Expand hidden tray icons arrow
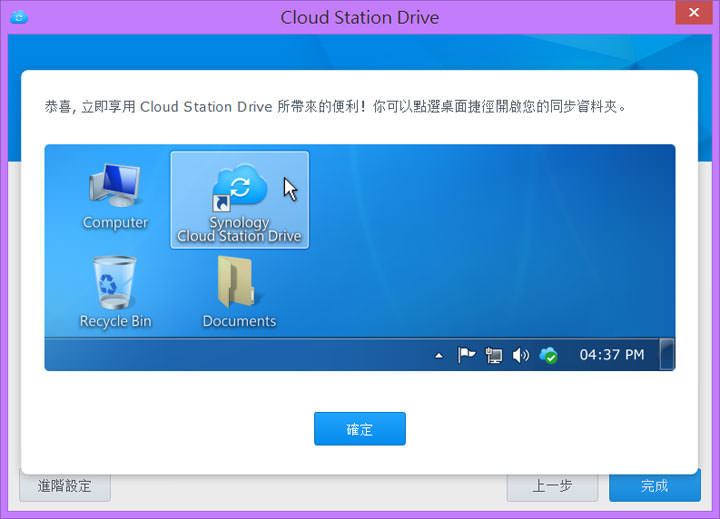 point(438,355)
